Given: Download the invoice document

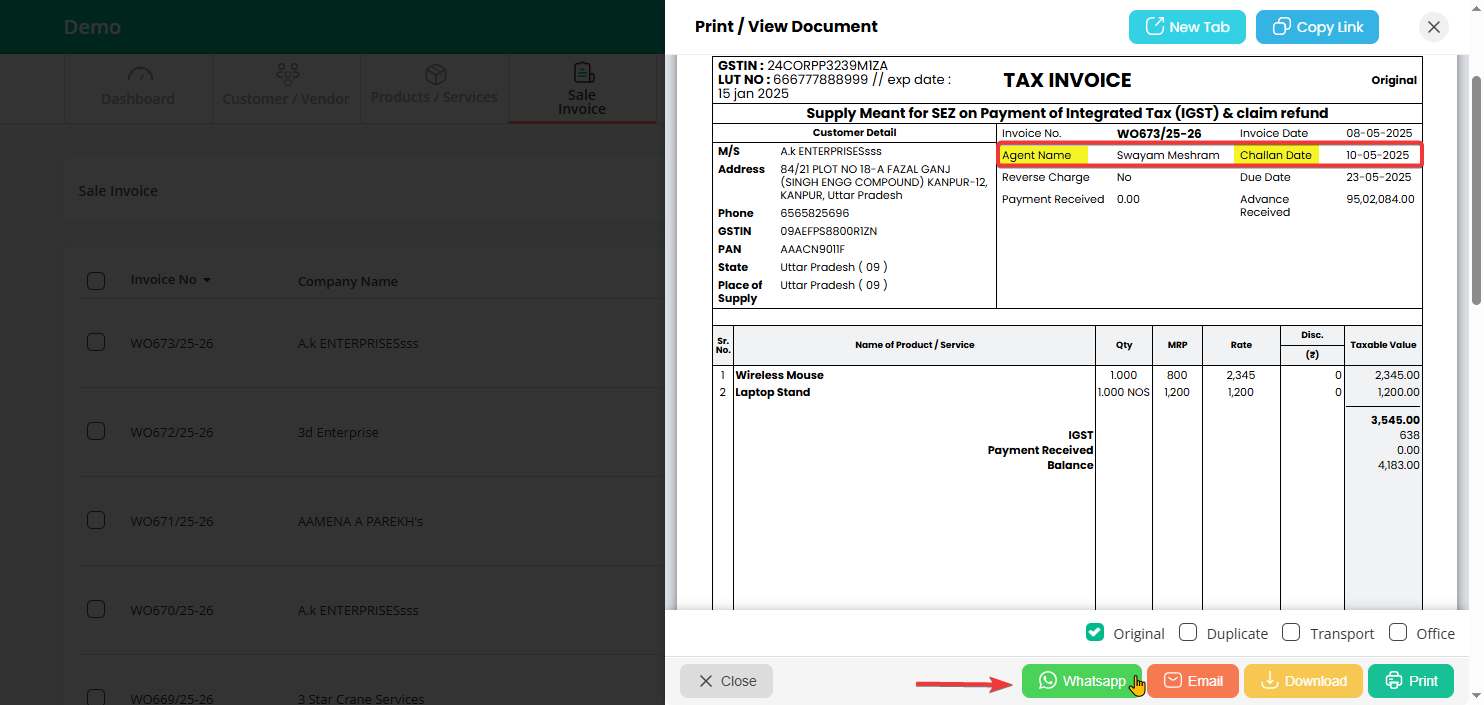Looking at the screenshot, I should [1302, 681].
